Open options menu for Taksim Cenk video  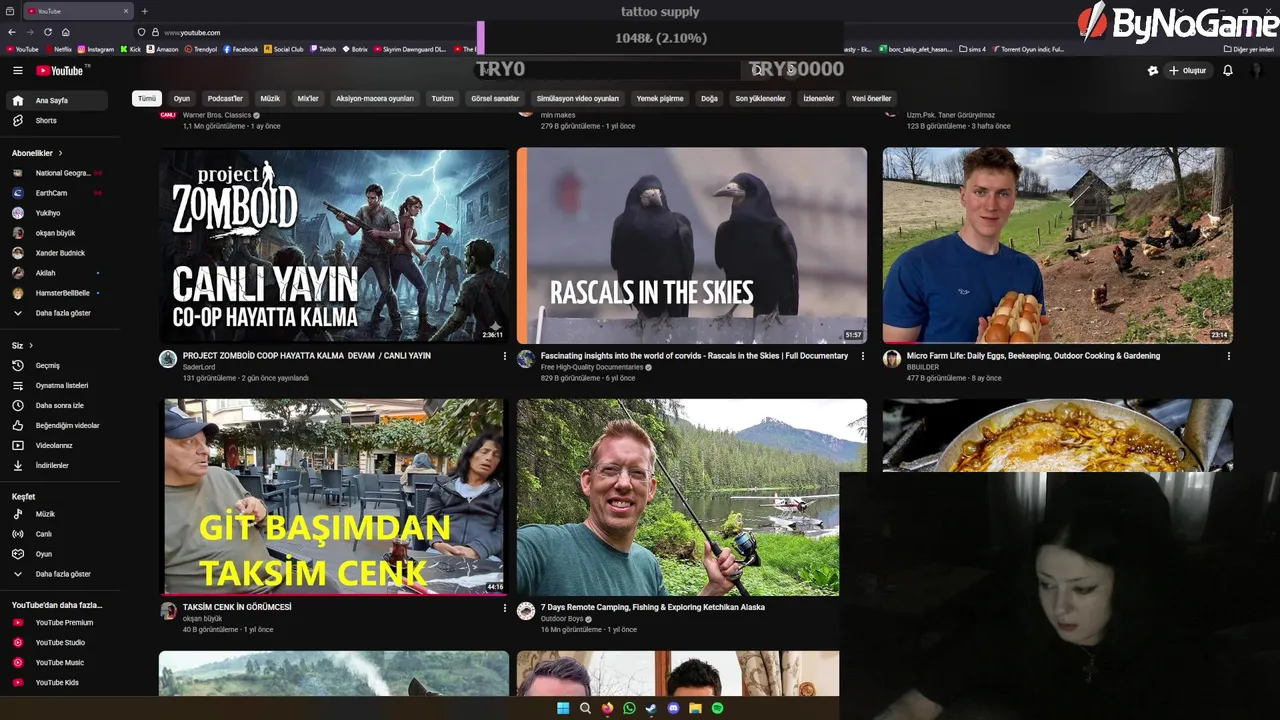pyautogui.click(x=504, y=607)
